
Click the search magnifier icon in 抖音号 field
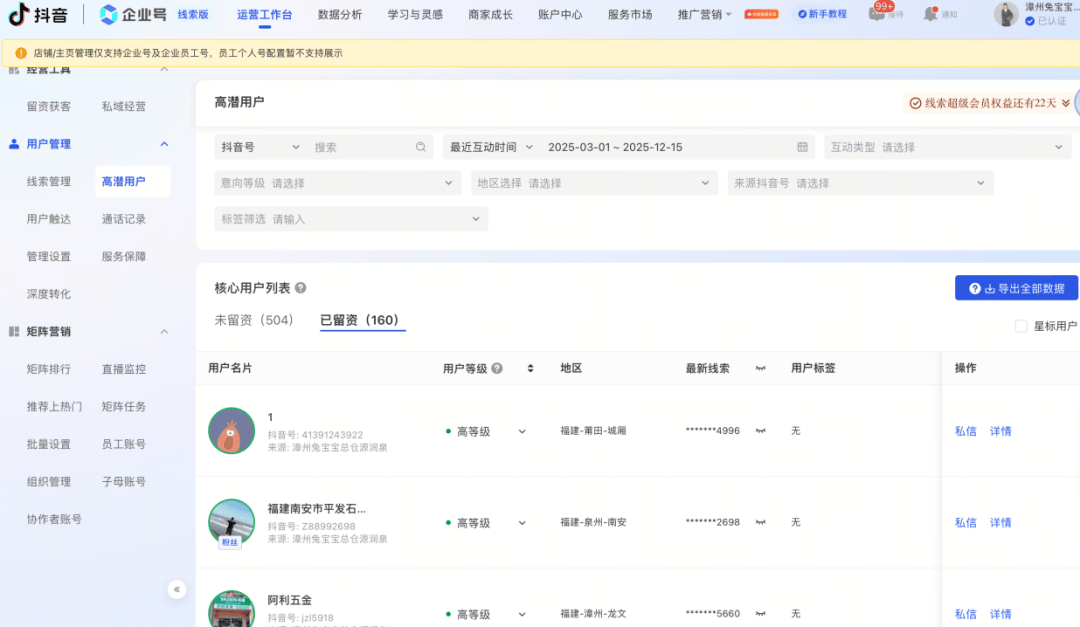point(421,147)
